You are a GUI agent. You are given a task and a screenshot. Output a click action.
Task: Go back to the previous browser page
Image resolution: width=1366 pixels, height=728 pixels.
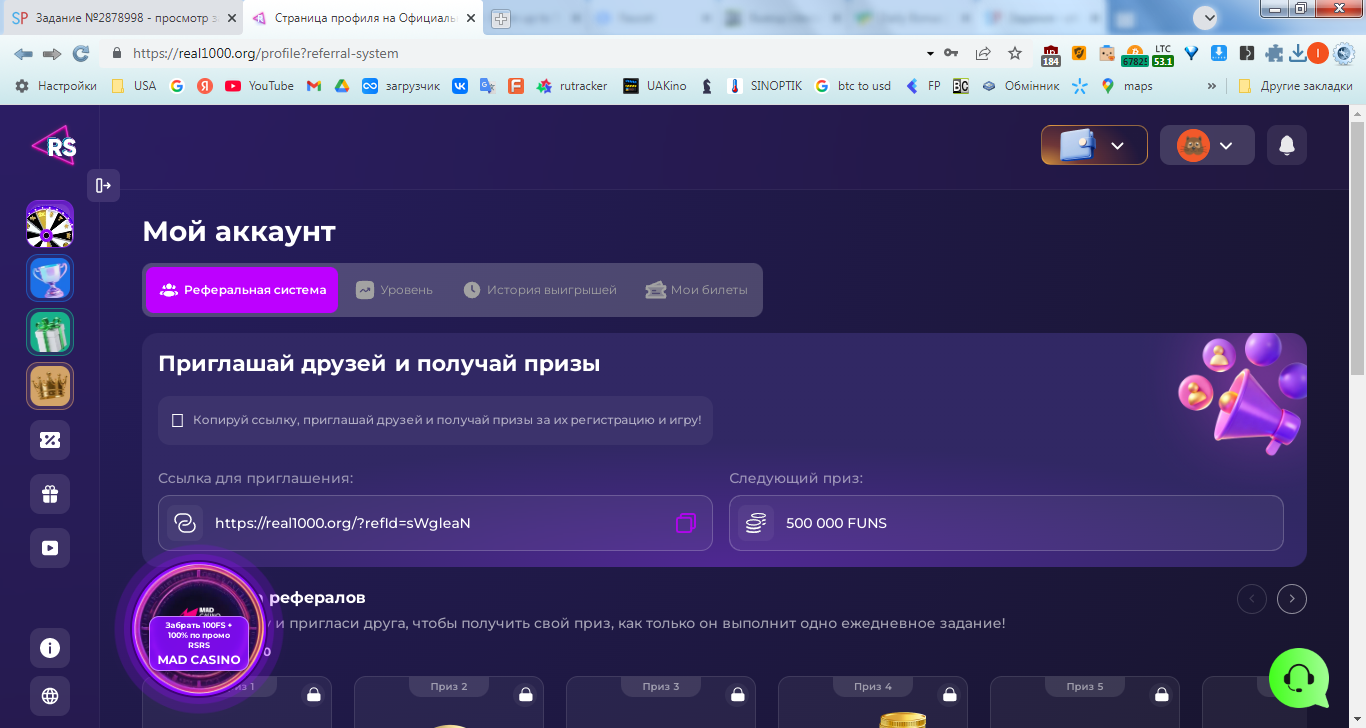[23, 53]
